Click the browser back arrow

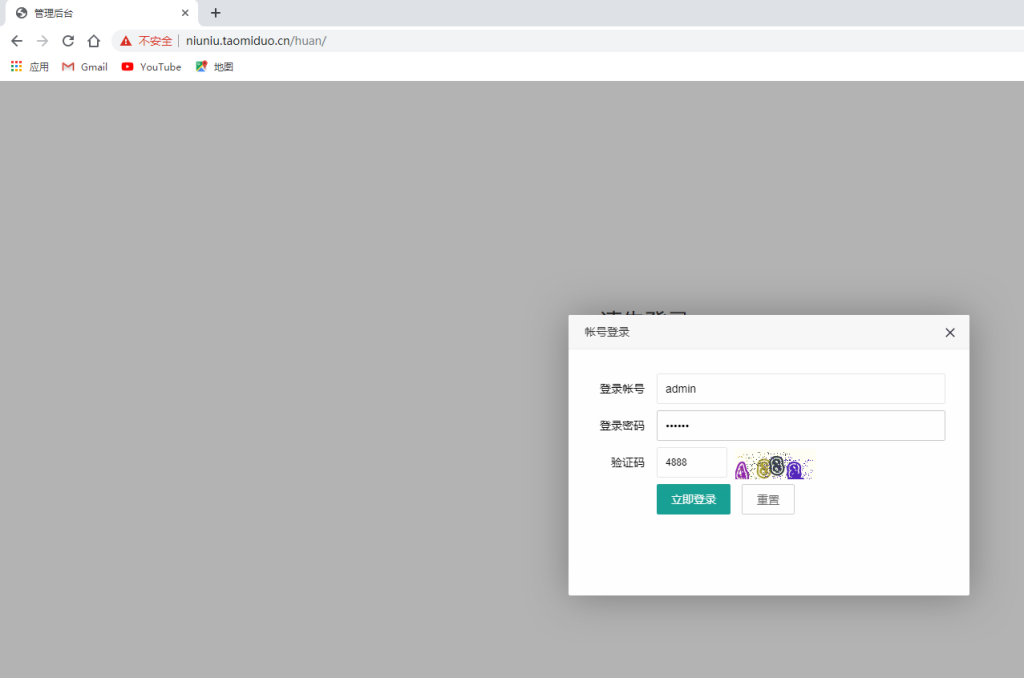(x=16, y=41)
